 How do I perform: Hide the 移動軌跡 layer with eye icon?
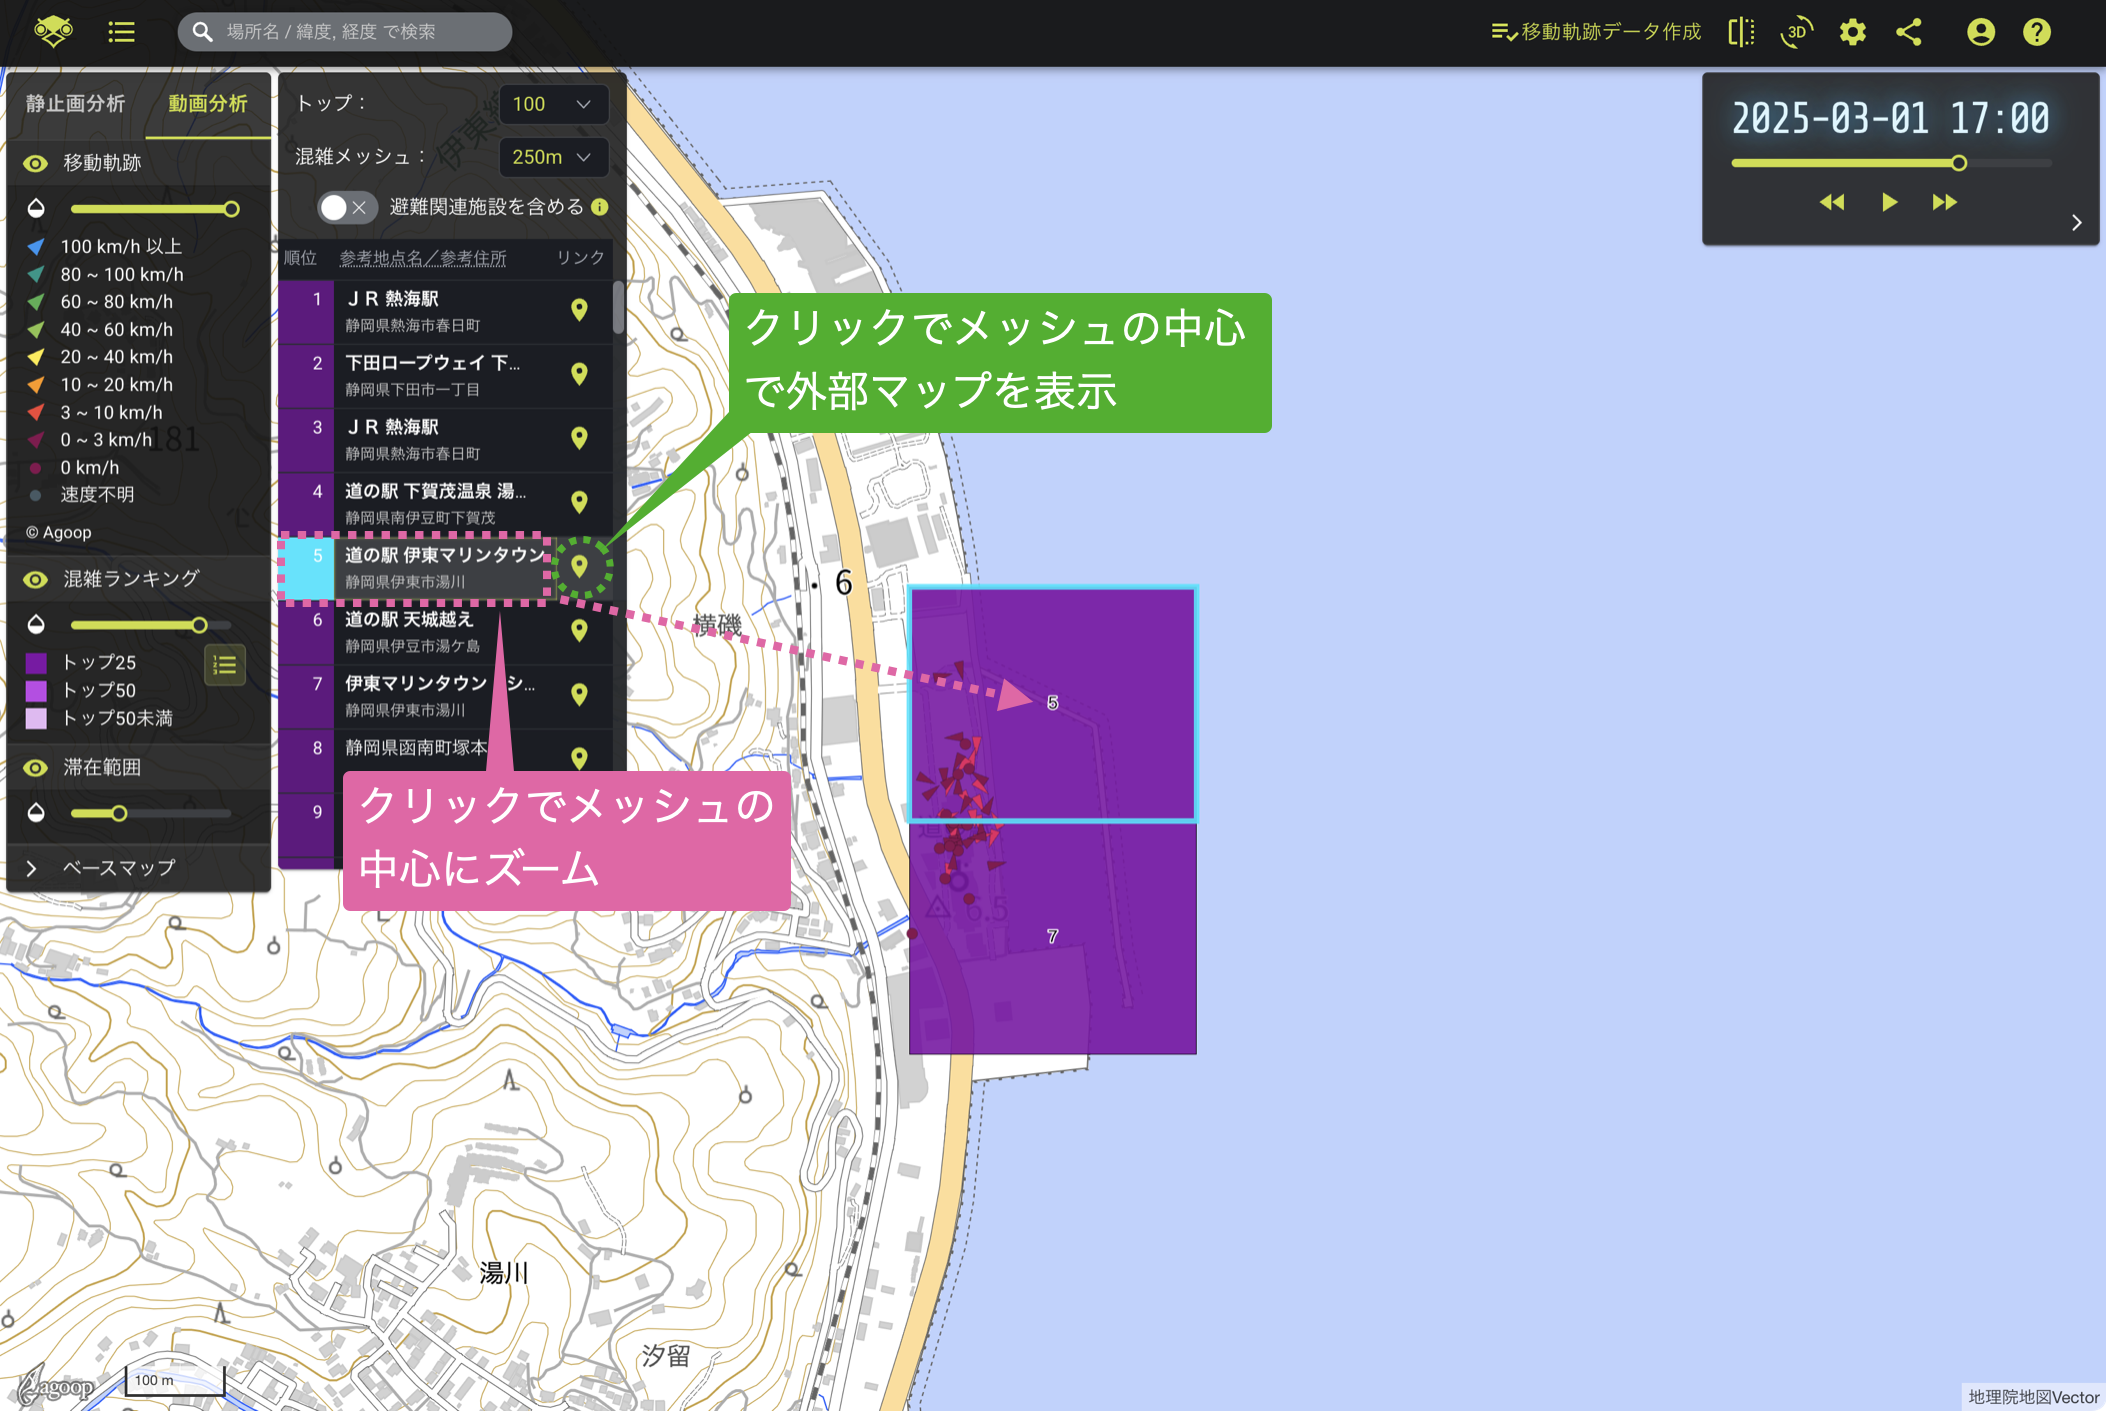pyautogui.click(x=36, y=163)
